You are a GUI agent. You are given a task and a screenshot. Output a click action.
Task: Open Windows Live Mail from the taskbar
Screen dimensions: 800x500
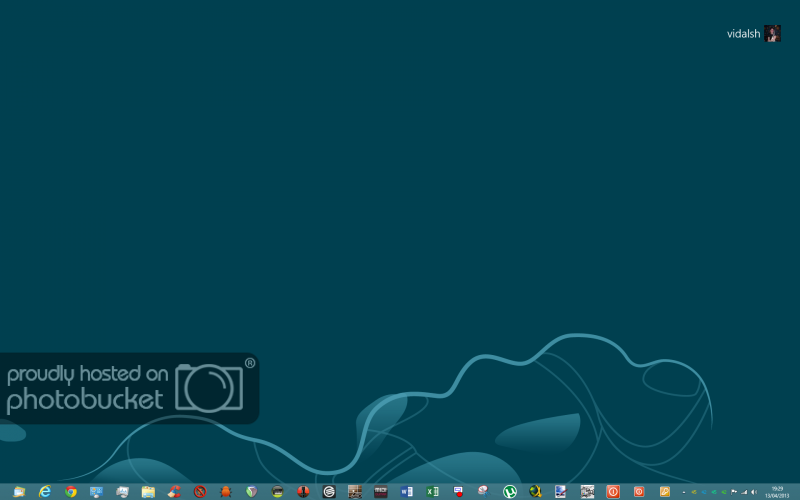click(x=19, y=491)
